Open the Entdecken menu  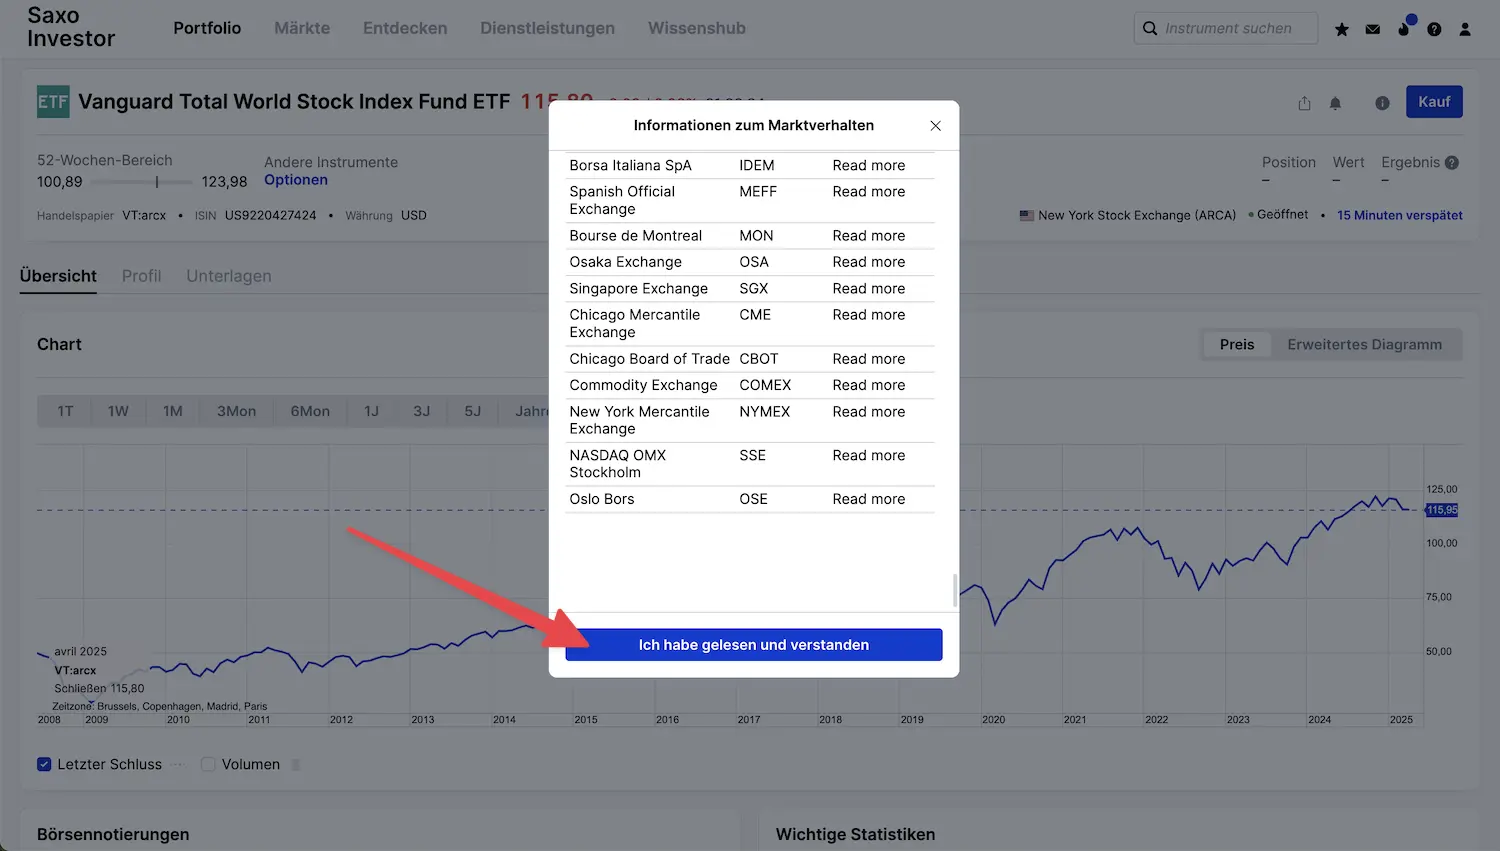(x=405, y=28)
